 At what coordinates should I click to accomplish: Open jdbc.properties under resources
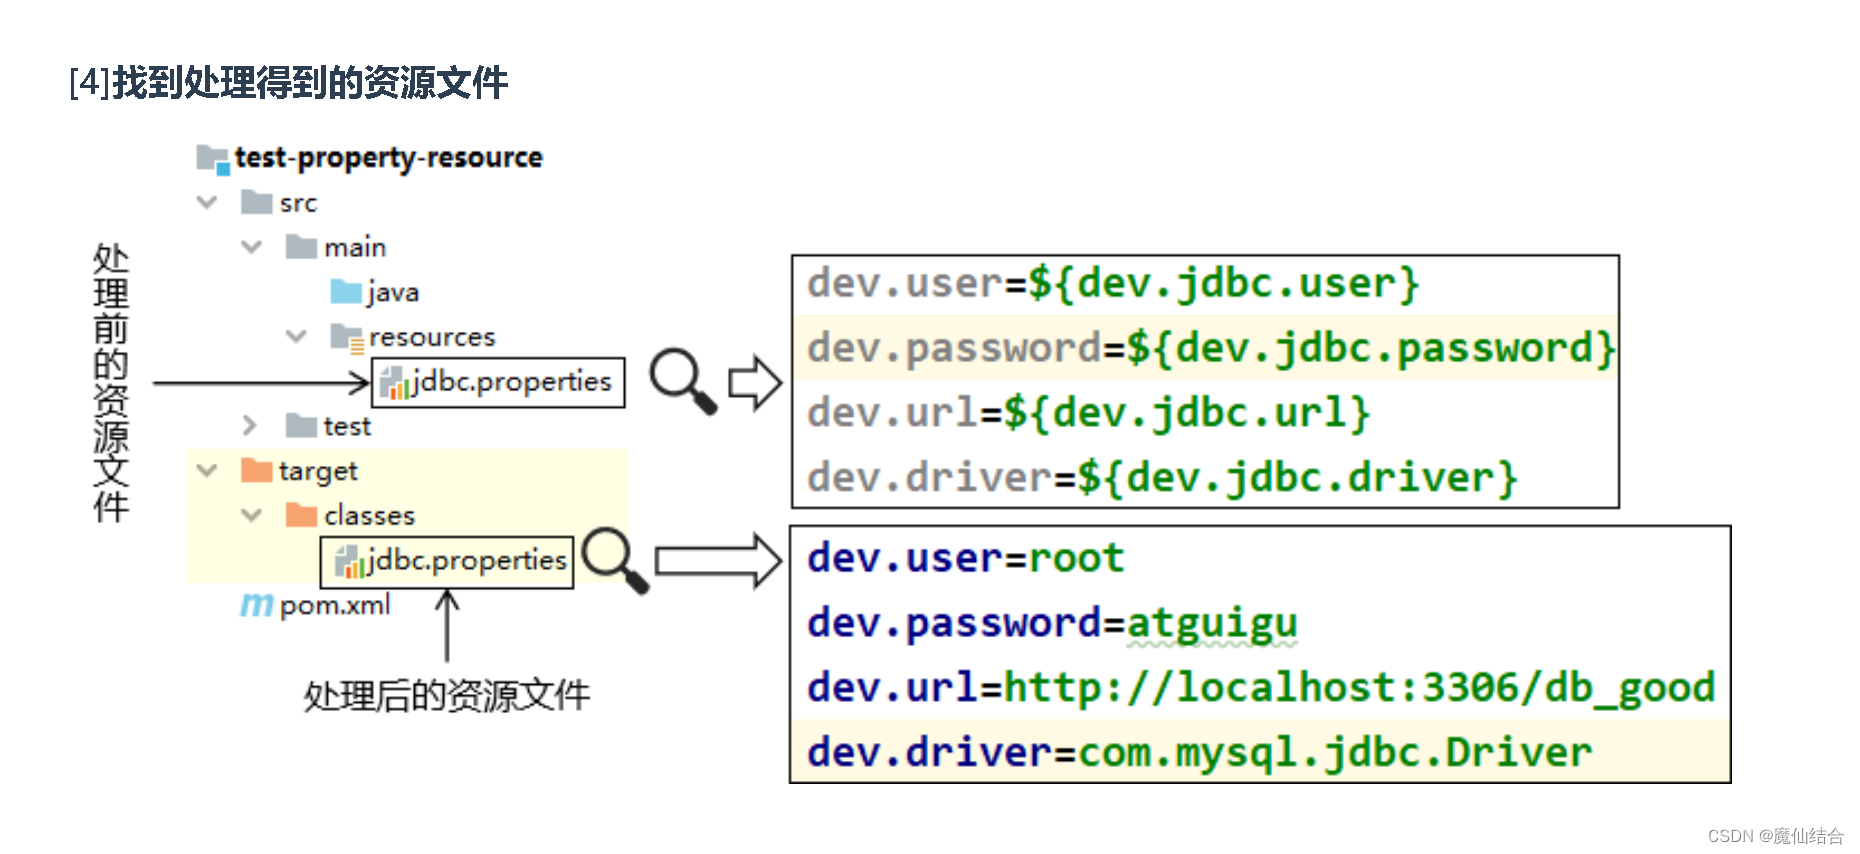[x=512, y=382]
